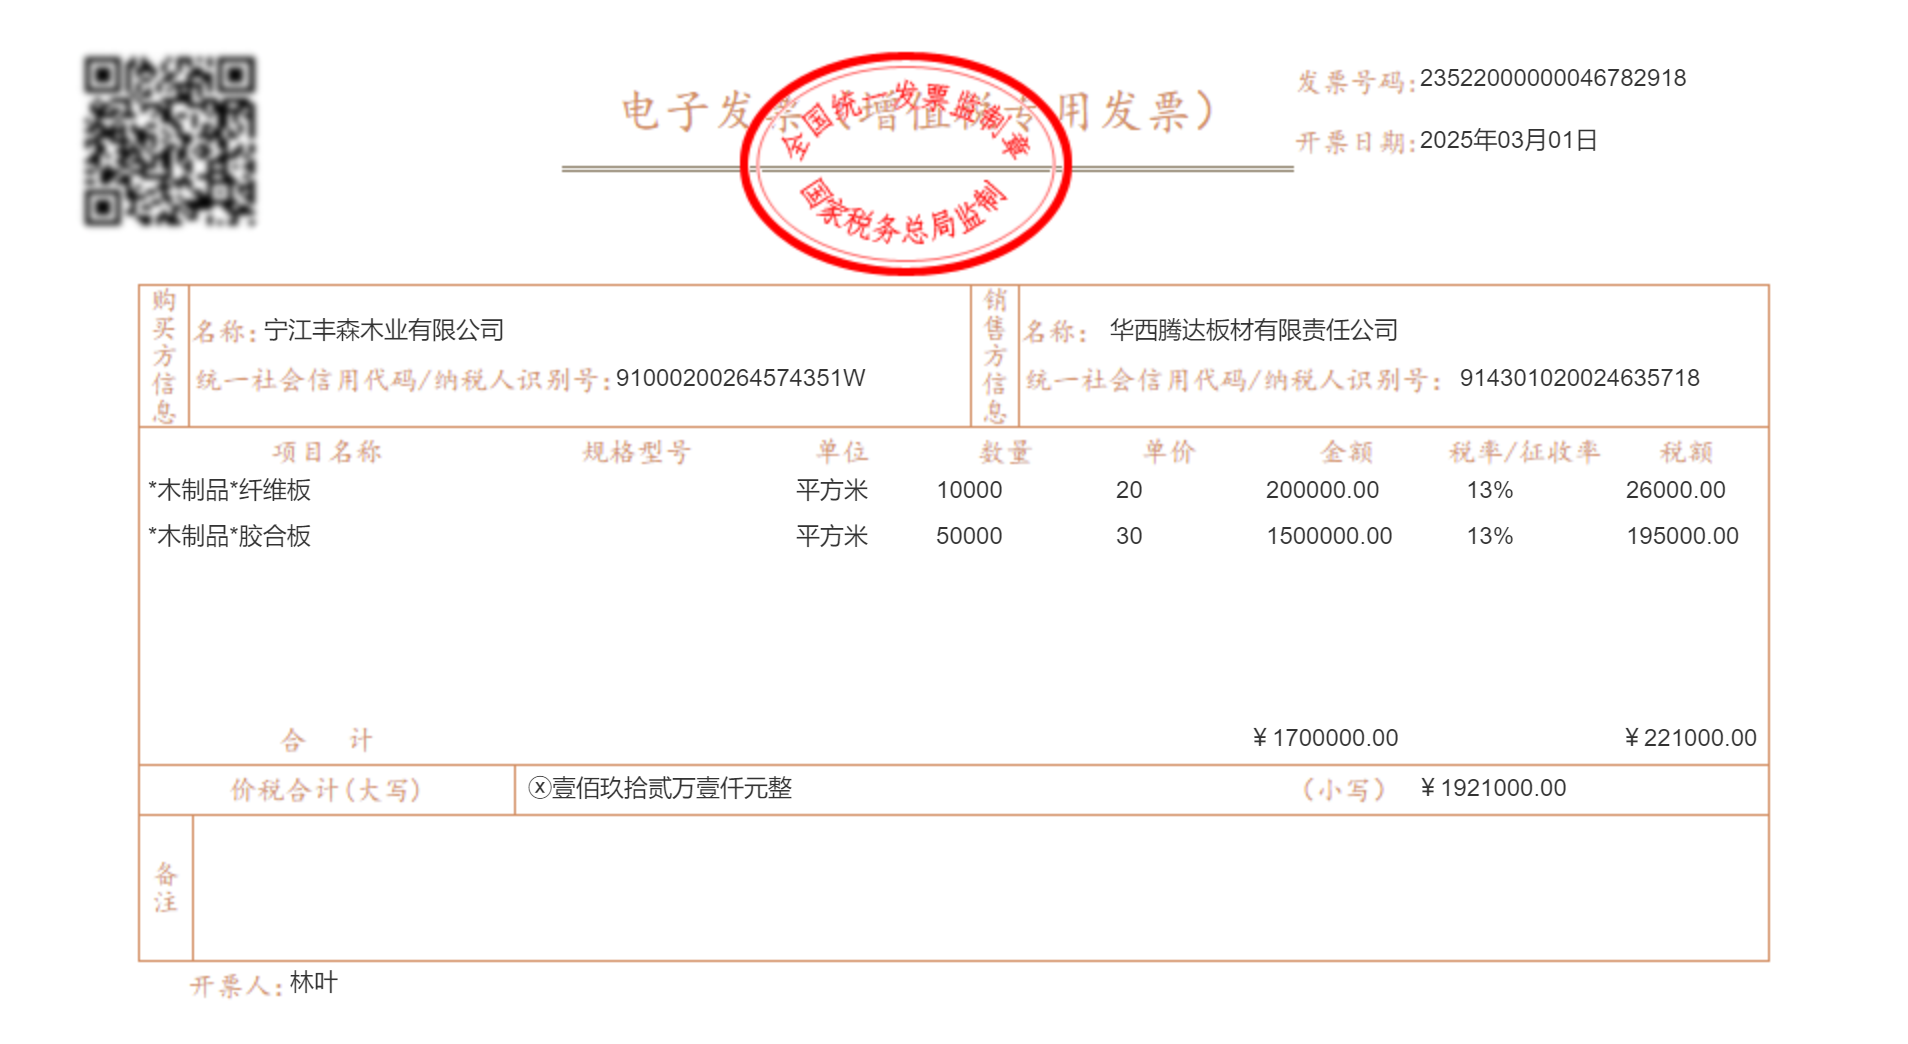Click the 规格型号 column header

click(x=637, y=452)
